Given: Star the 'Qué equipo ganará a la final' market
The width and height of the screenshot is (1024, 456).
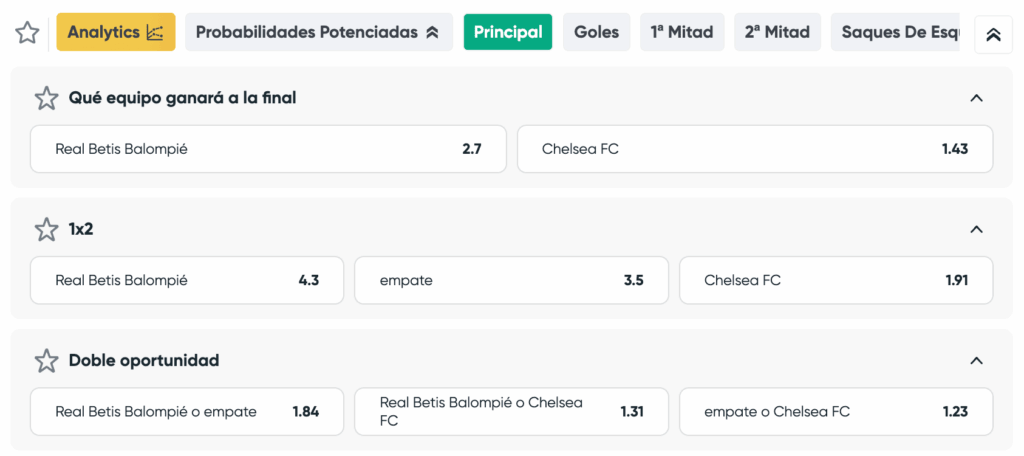Looking at the screenshot, I should (46, 99).
